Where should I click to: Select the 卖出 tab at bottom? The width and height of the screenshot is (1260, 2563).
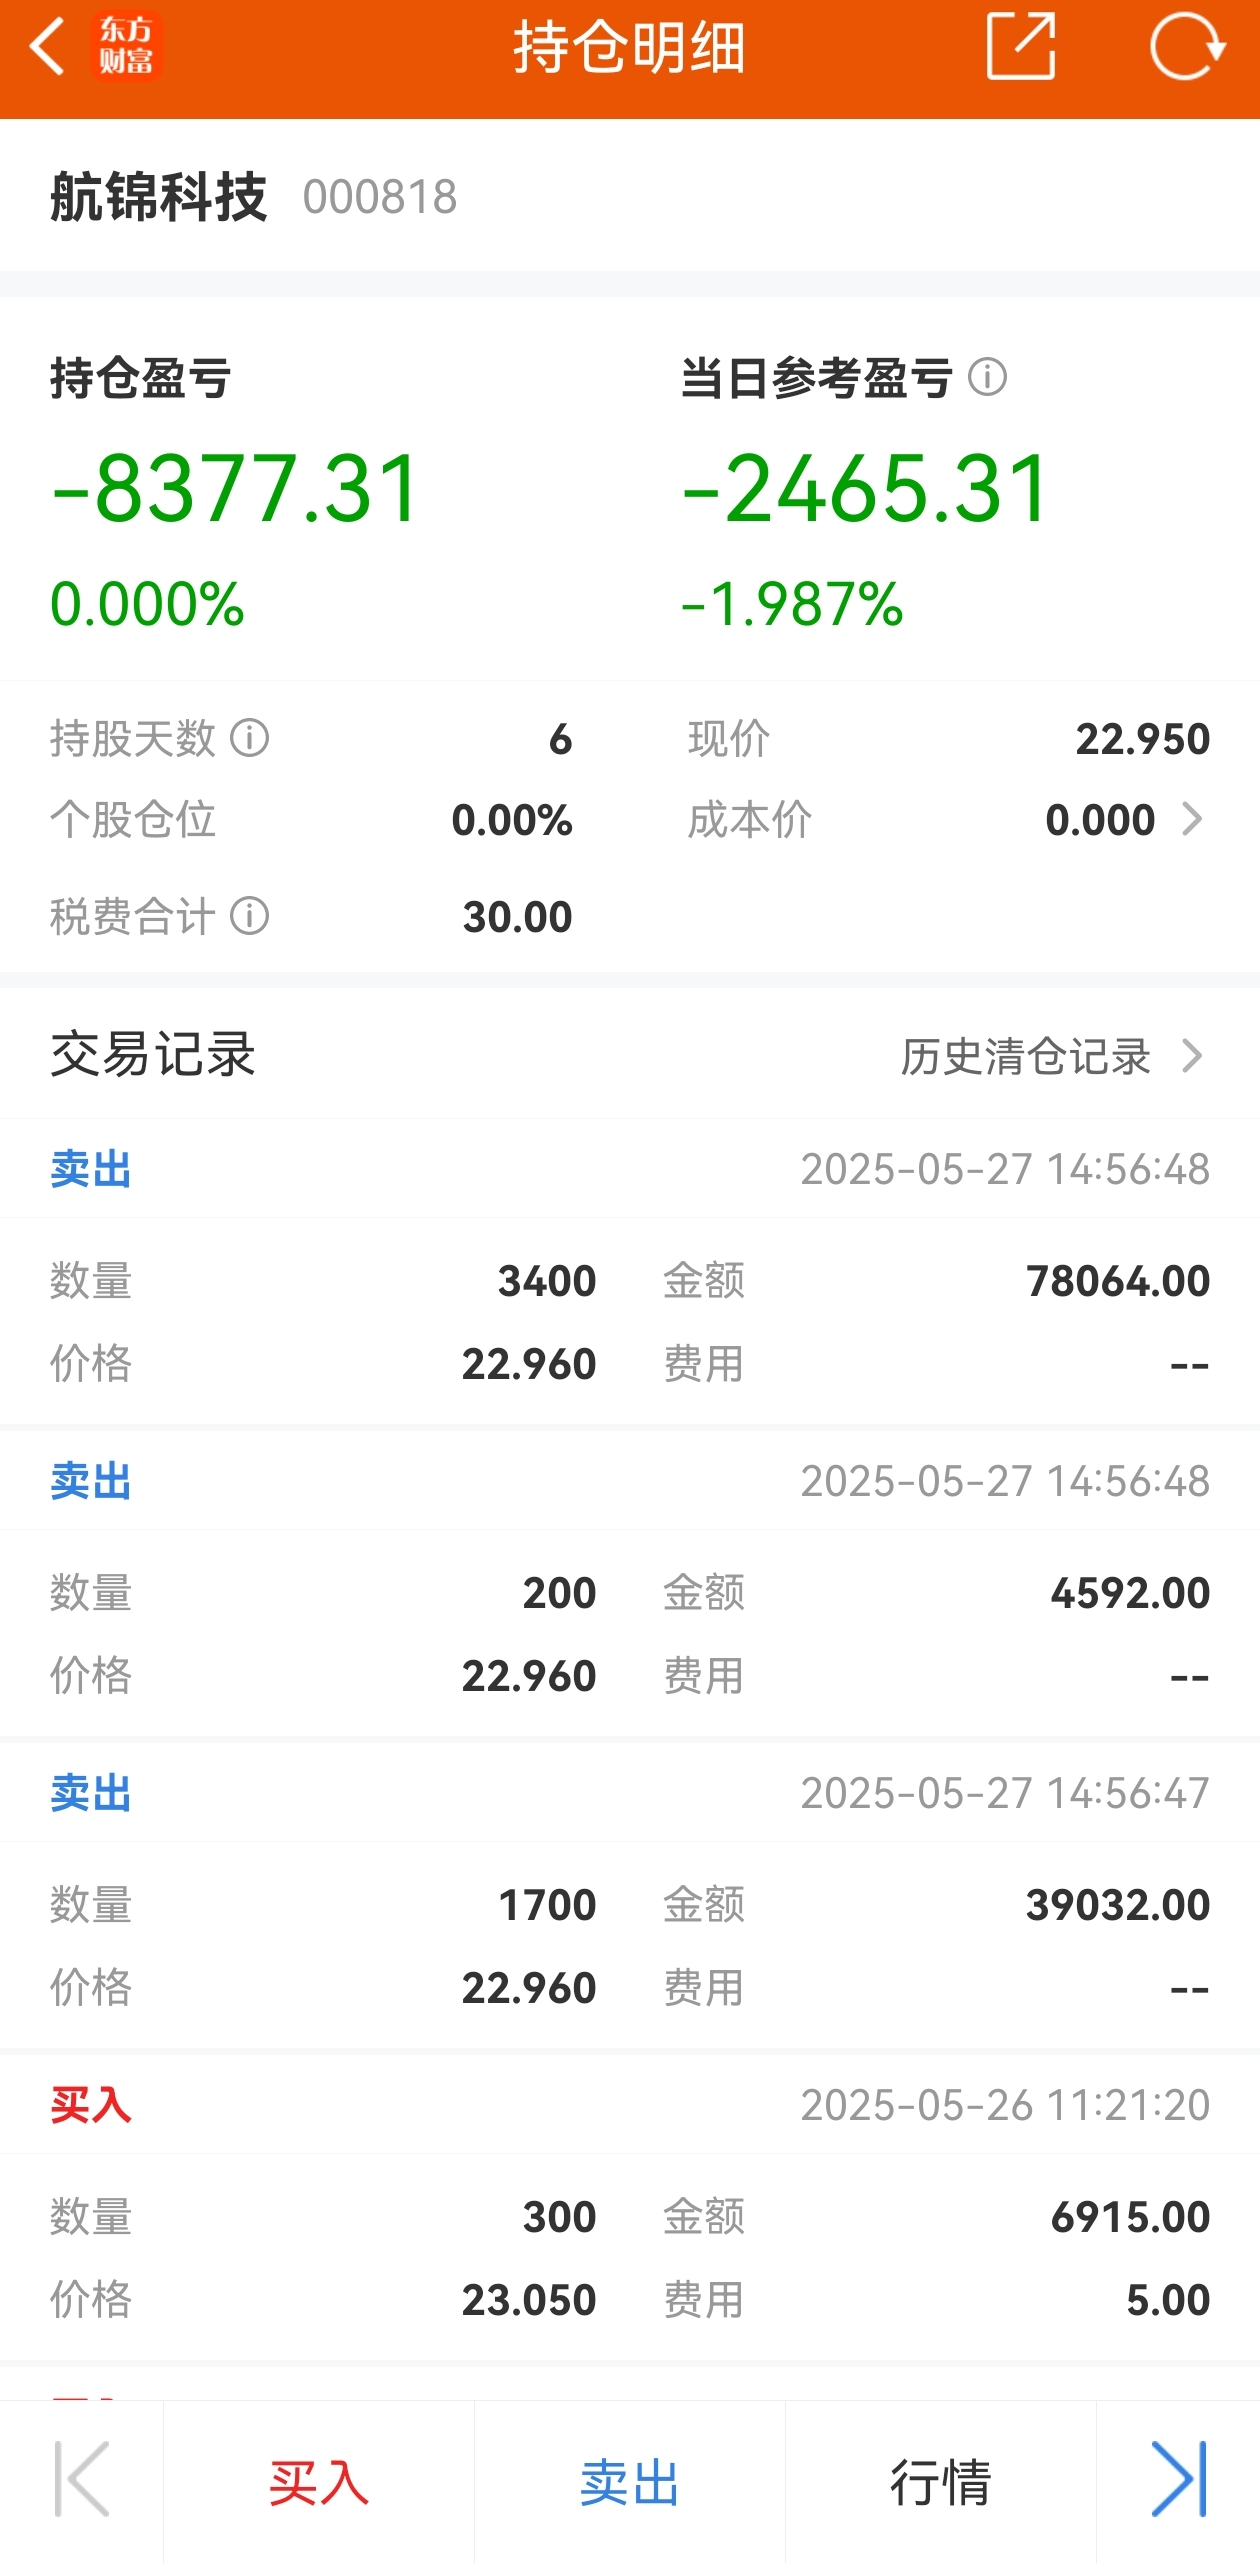[630, 2481]
